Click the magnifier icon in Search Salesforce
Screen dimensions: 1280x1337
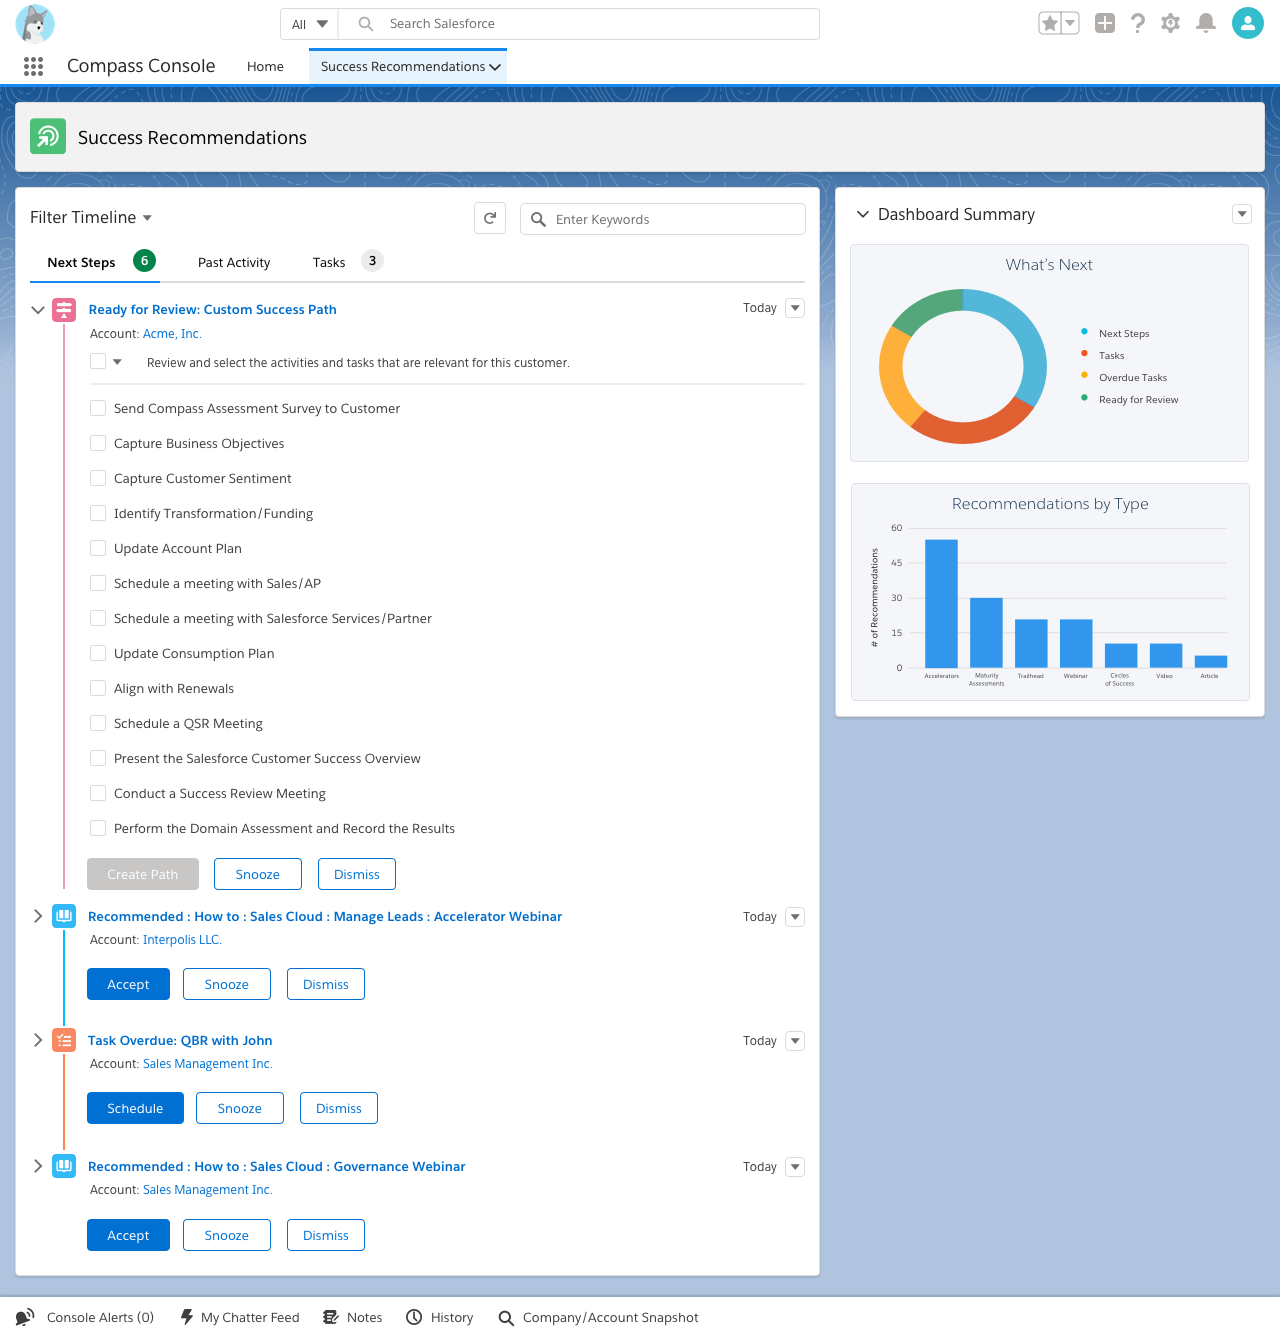[x=366, y=24]
